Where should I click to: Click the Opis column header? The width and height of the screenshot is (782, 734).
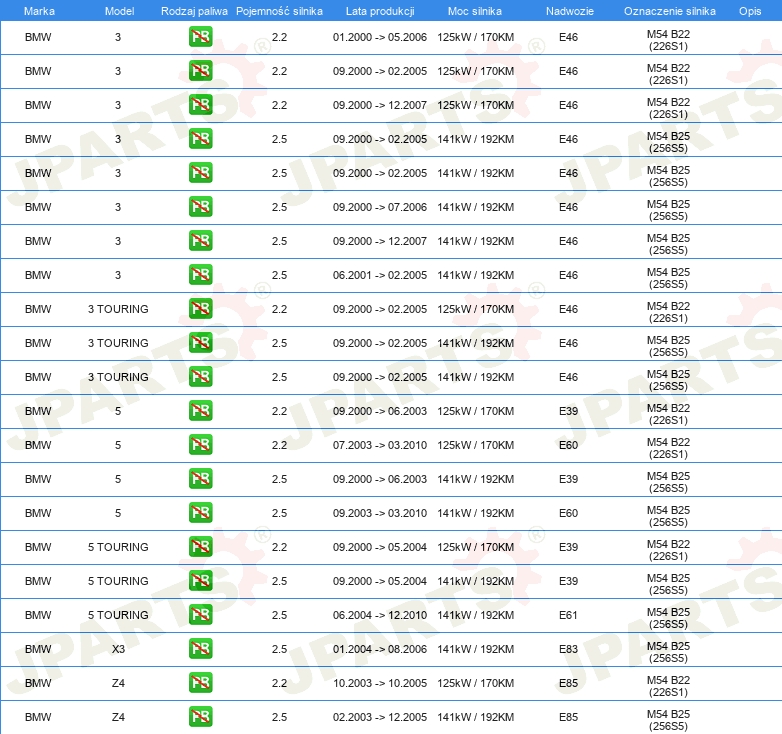(x=750, y=11)
